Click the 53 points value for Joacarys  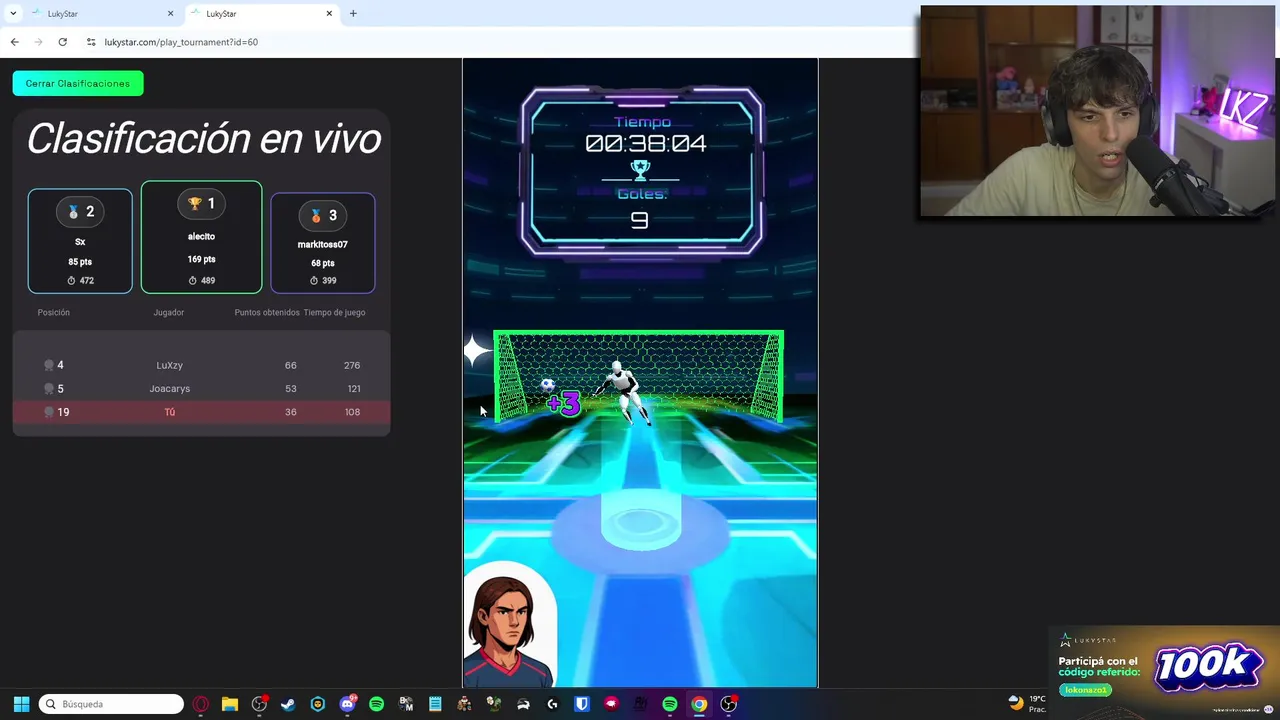(x=291, y=389)
